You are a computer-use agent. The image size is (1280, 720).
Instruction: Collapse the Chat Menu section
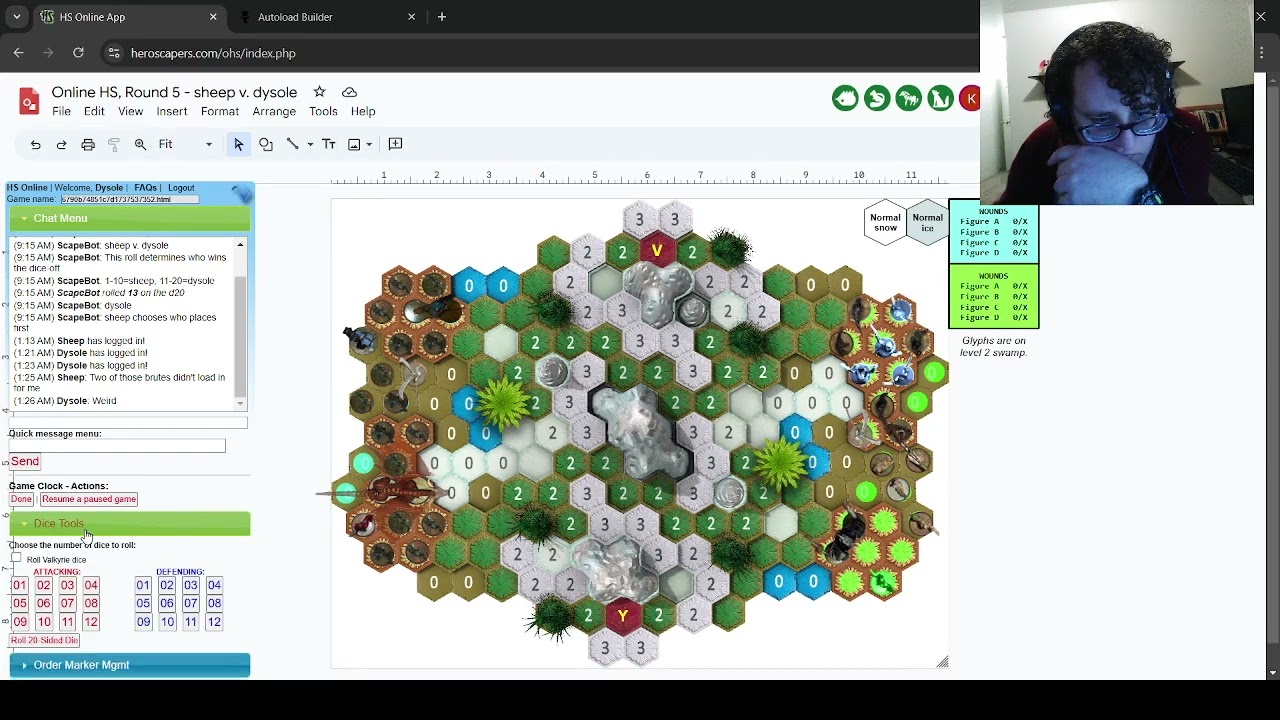(x=130, y=218)
